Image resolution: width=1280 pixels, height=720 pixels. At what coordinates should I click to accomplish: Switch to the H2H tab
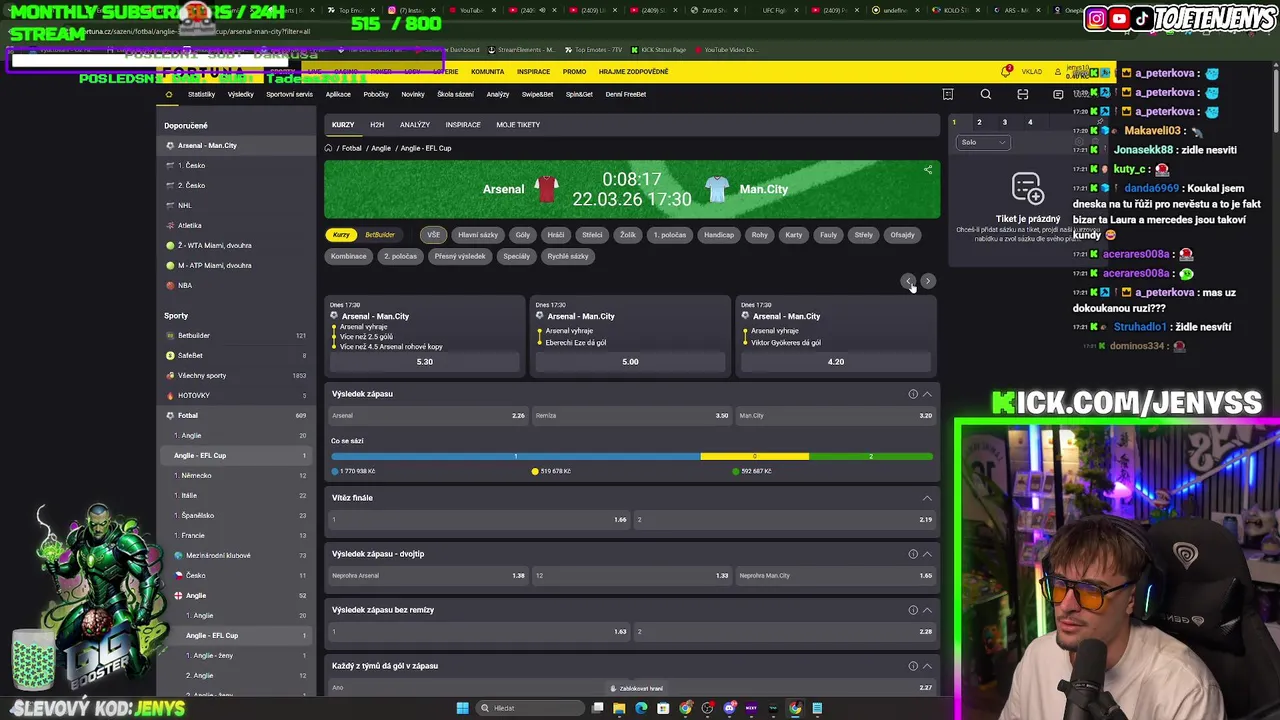pos(377,125)
